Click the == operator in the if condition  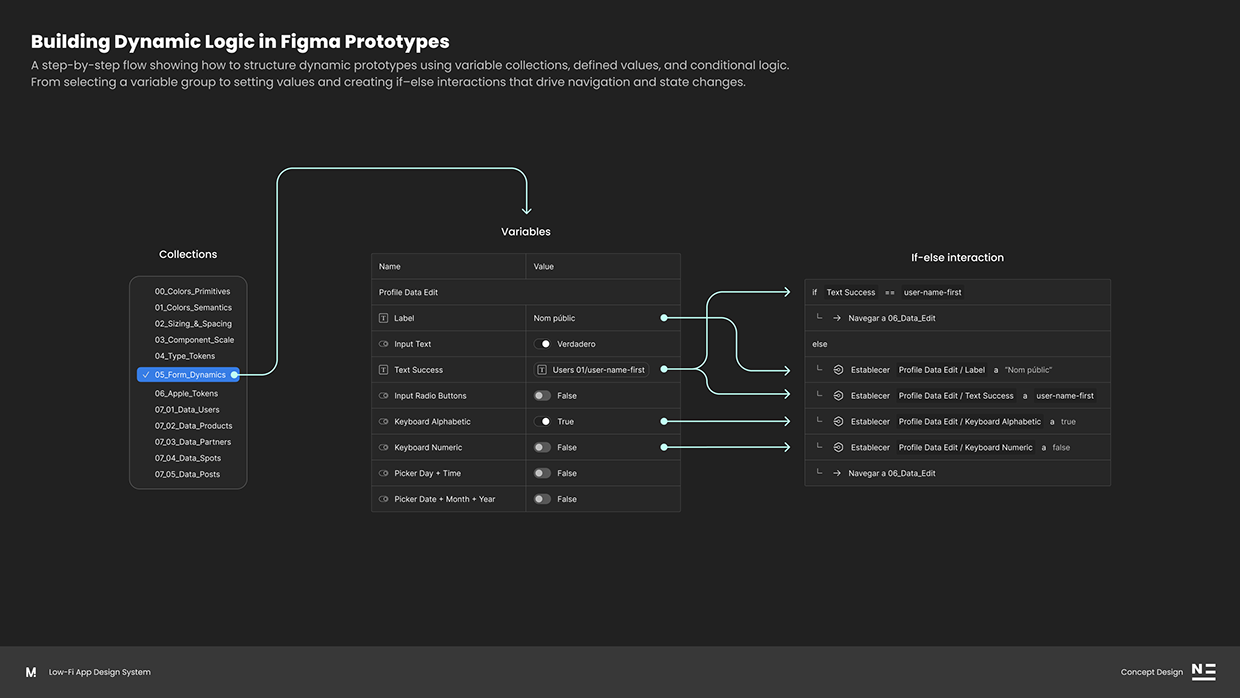890,293
